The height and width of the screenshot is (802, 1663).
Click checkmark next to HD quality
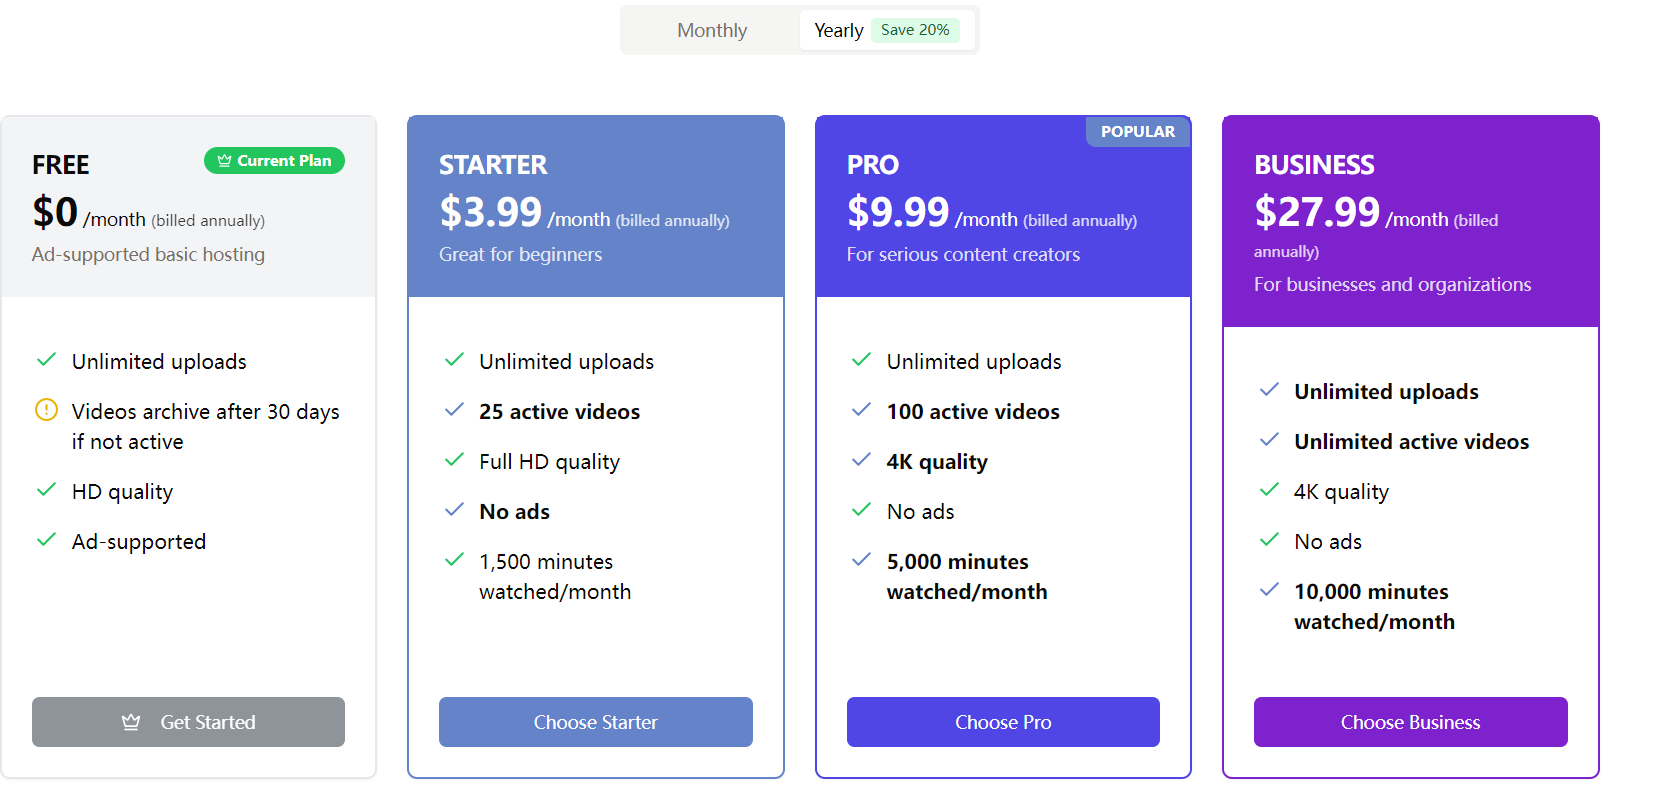[x=46, y=490]
